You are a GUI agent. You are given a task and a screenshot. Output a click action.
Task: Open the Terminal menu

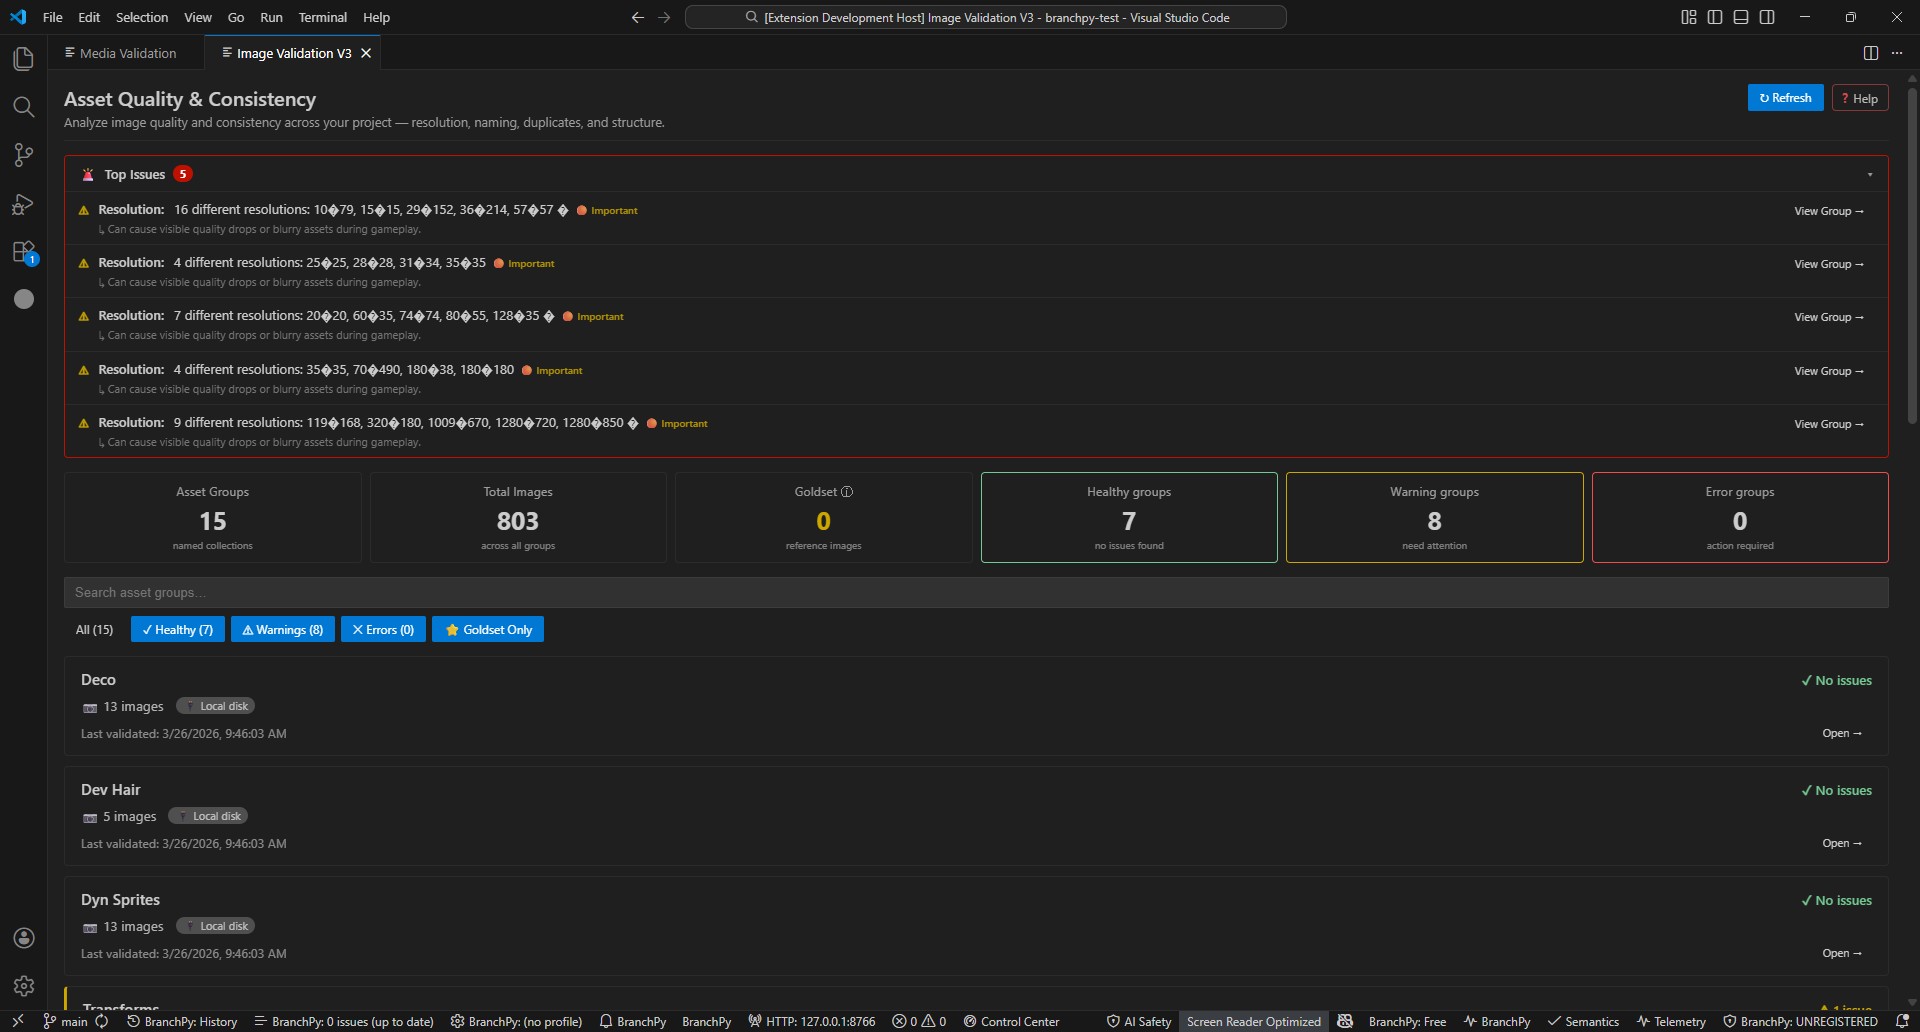[323, 17]
